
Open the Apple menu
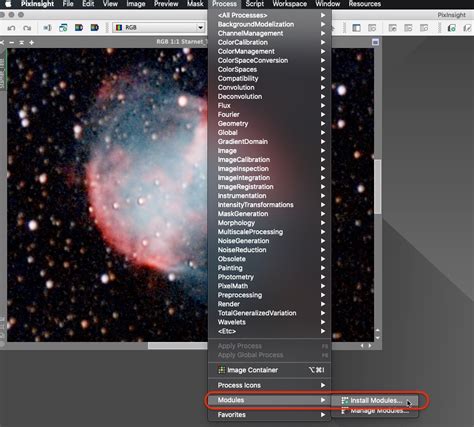point(7,4)
